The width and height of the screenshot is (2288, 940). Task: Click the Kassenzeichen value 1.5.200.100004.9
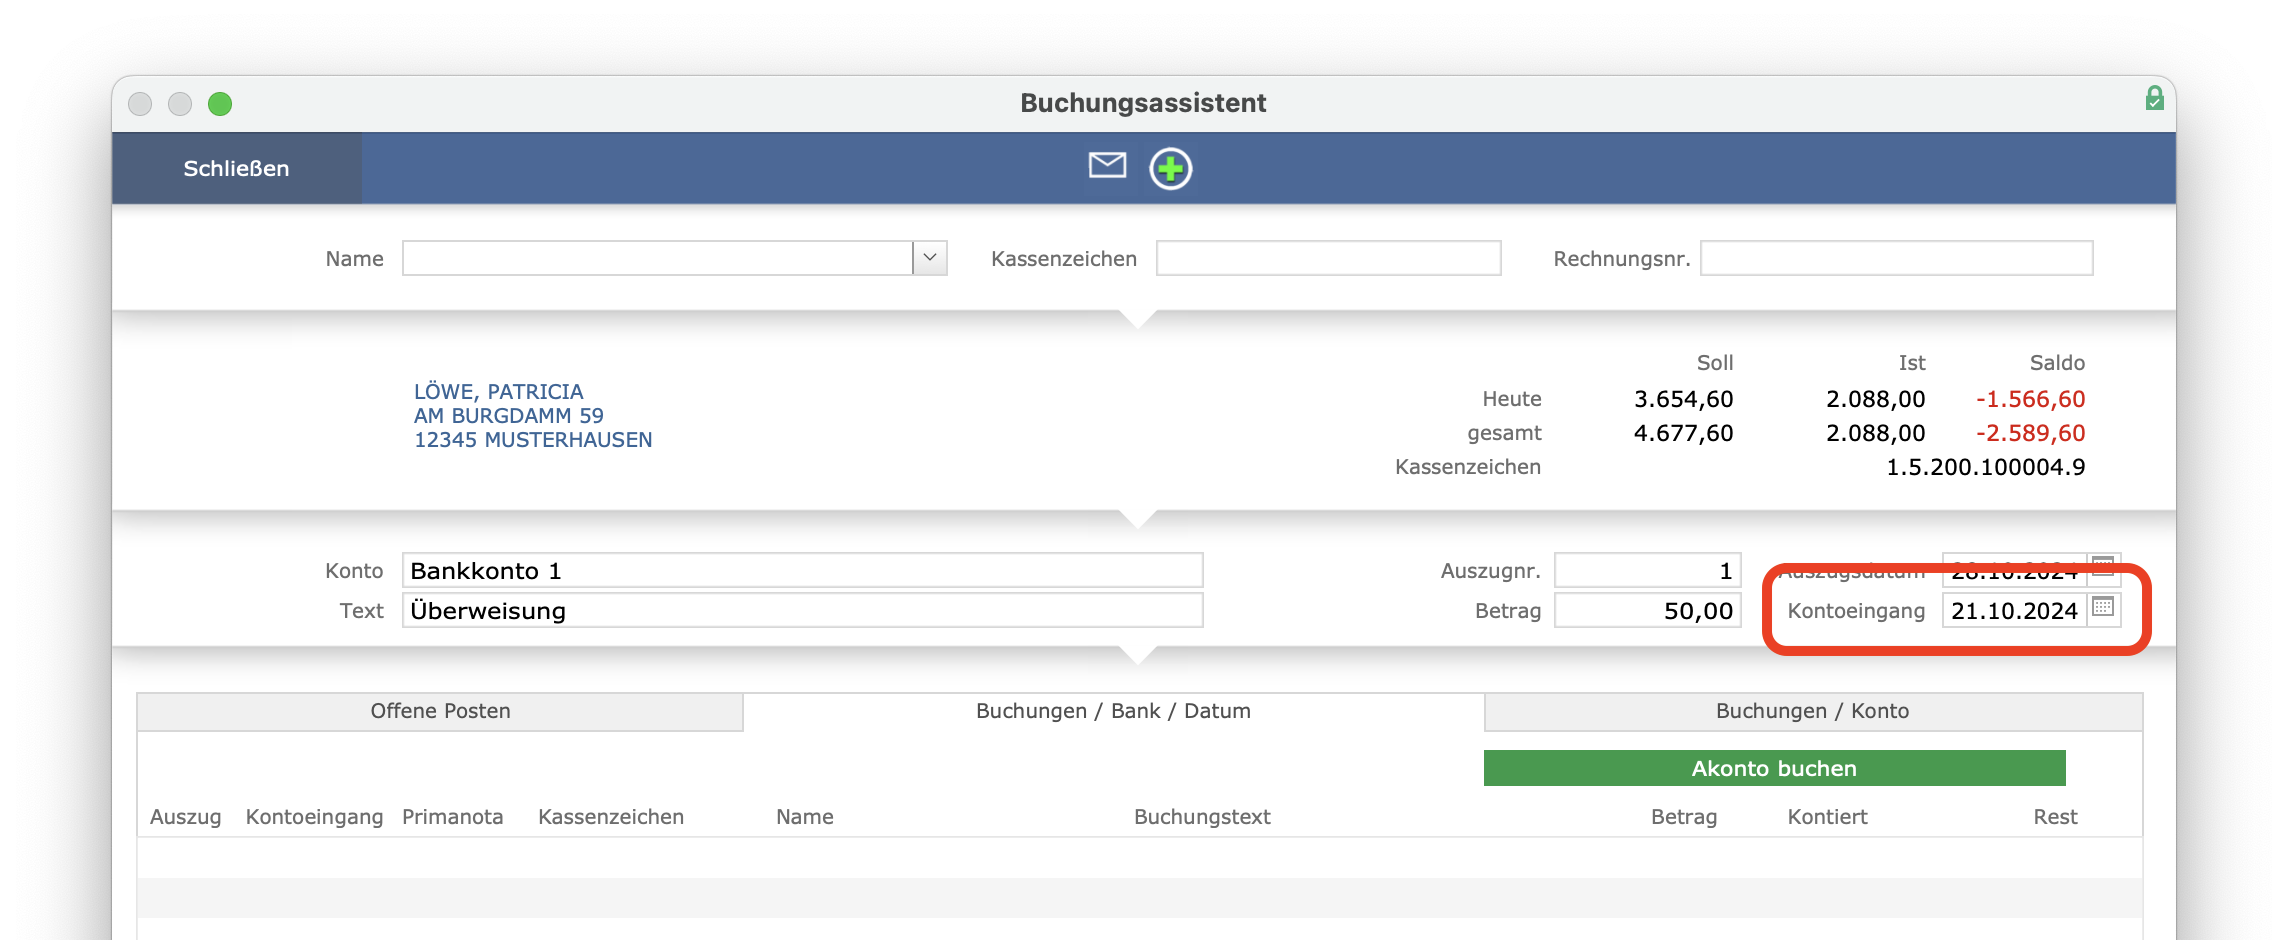pos(1985,467)
